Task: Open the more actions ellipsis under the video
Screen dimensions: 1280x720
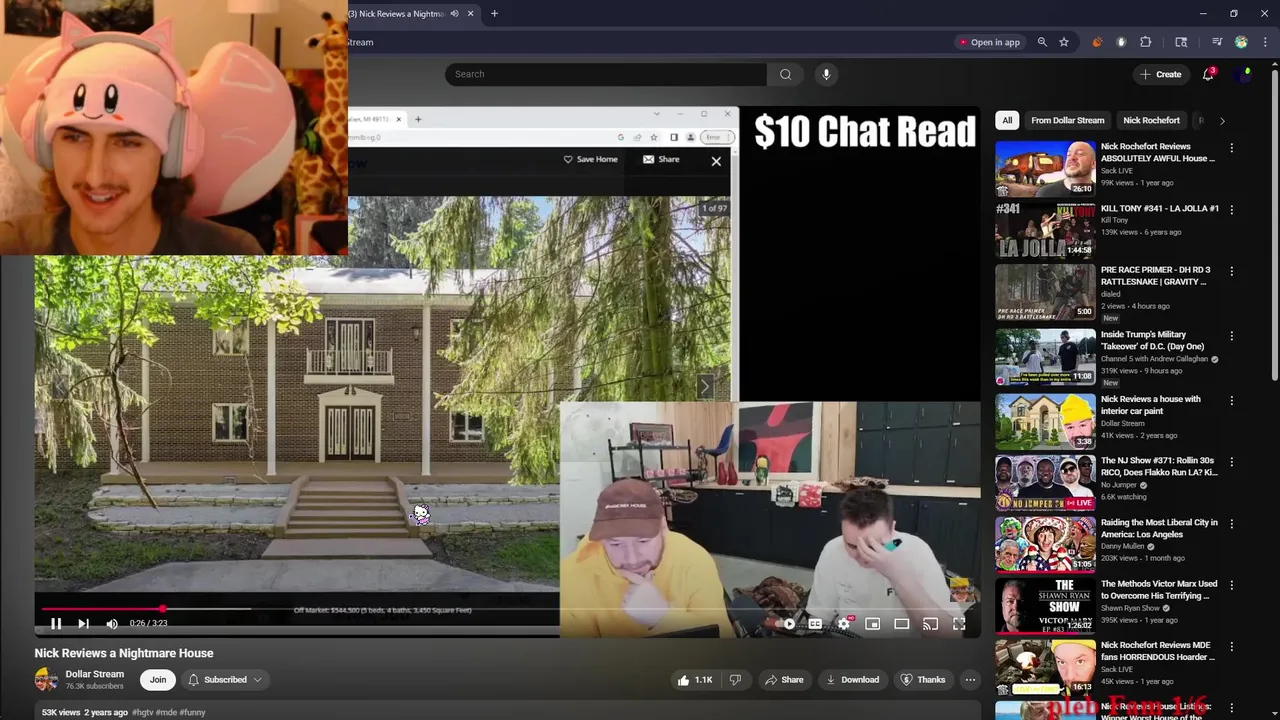Action: point(970,680)
